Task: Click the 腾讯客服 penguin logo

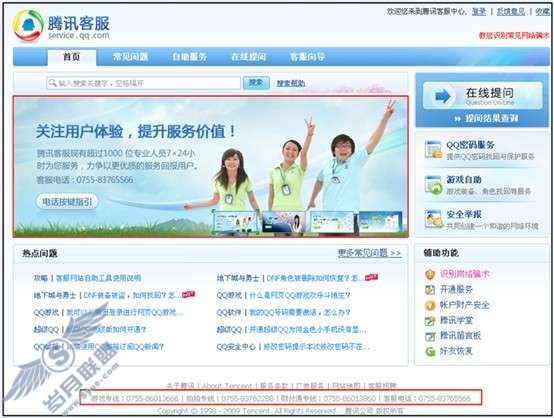Action: tap(28, 25)
